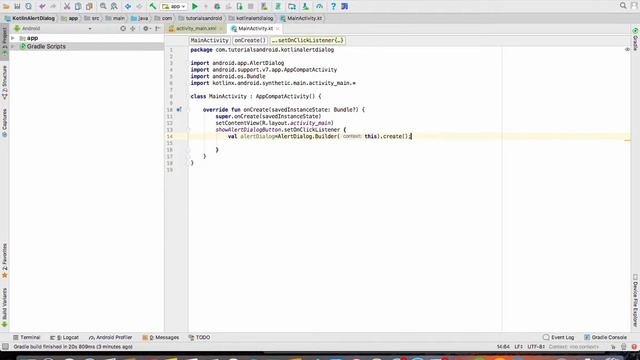Toggle tool window buttons icon in status bar corner
The width and height of the screenshot is (640, 360).
(x=5, y=347)
